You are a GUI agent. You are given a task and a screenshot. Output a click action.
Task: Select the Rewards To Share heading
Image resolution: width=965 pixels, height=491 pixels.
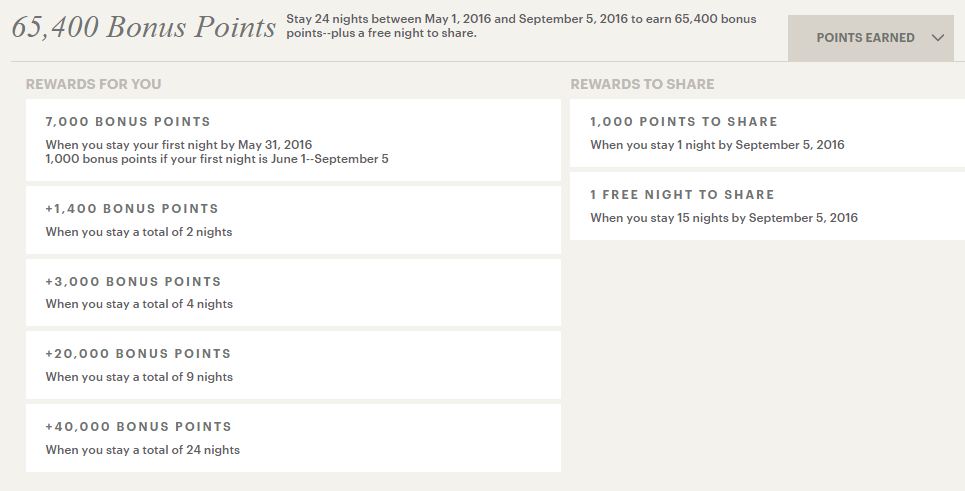pos(642,84)
